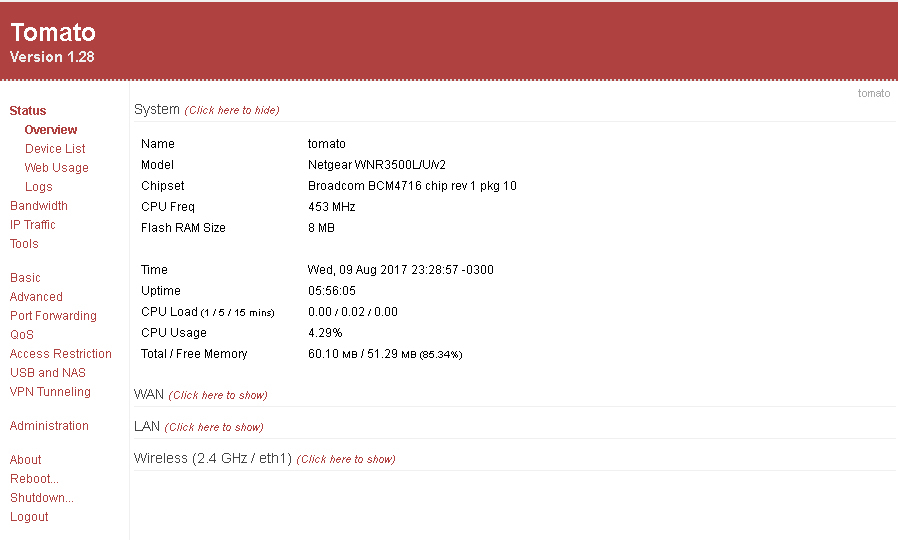
Task: Open Logs page
Action: tap(38, 186)
